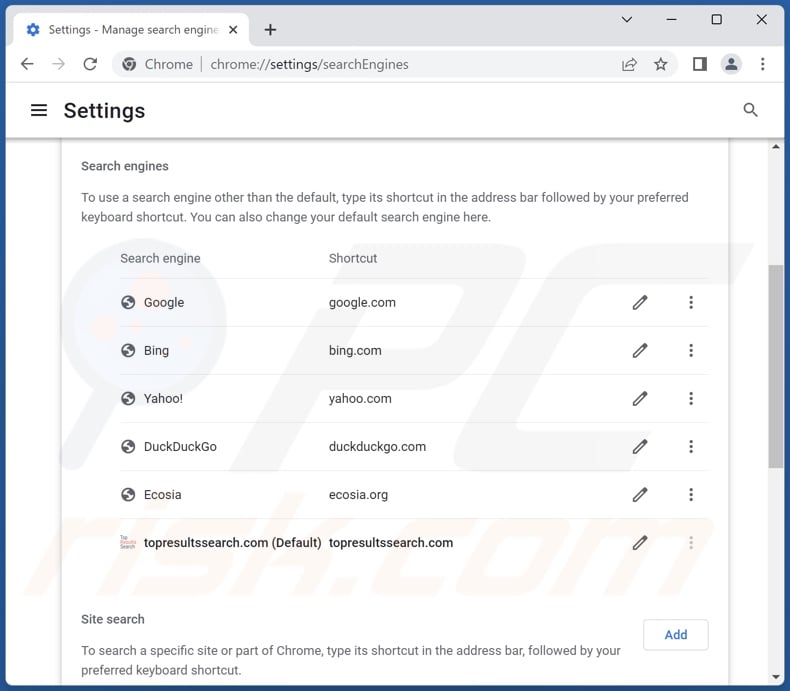Click the forward navigation arrow
This screenshot has width=790, height=691.
pyautogui.click(x=58, y=64)
